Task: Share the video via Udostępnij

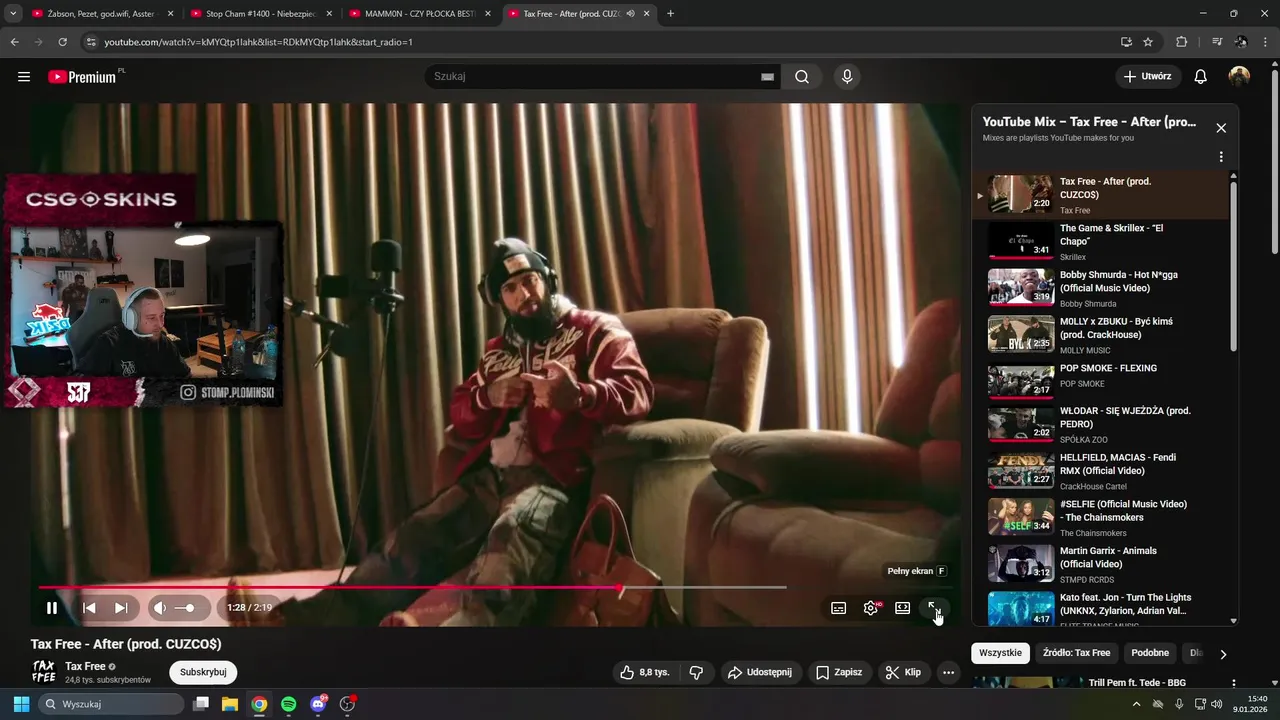Action: pyautogui.click(x=760, y=672)
